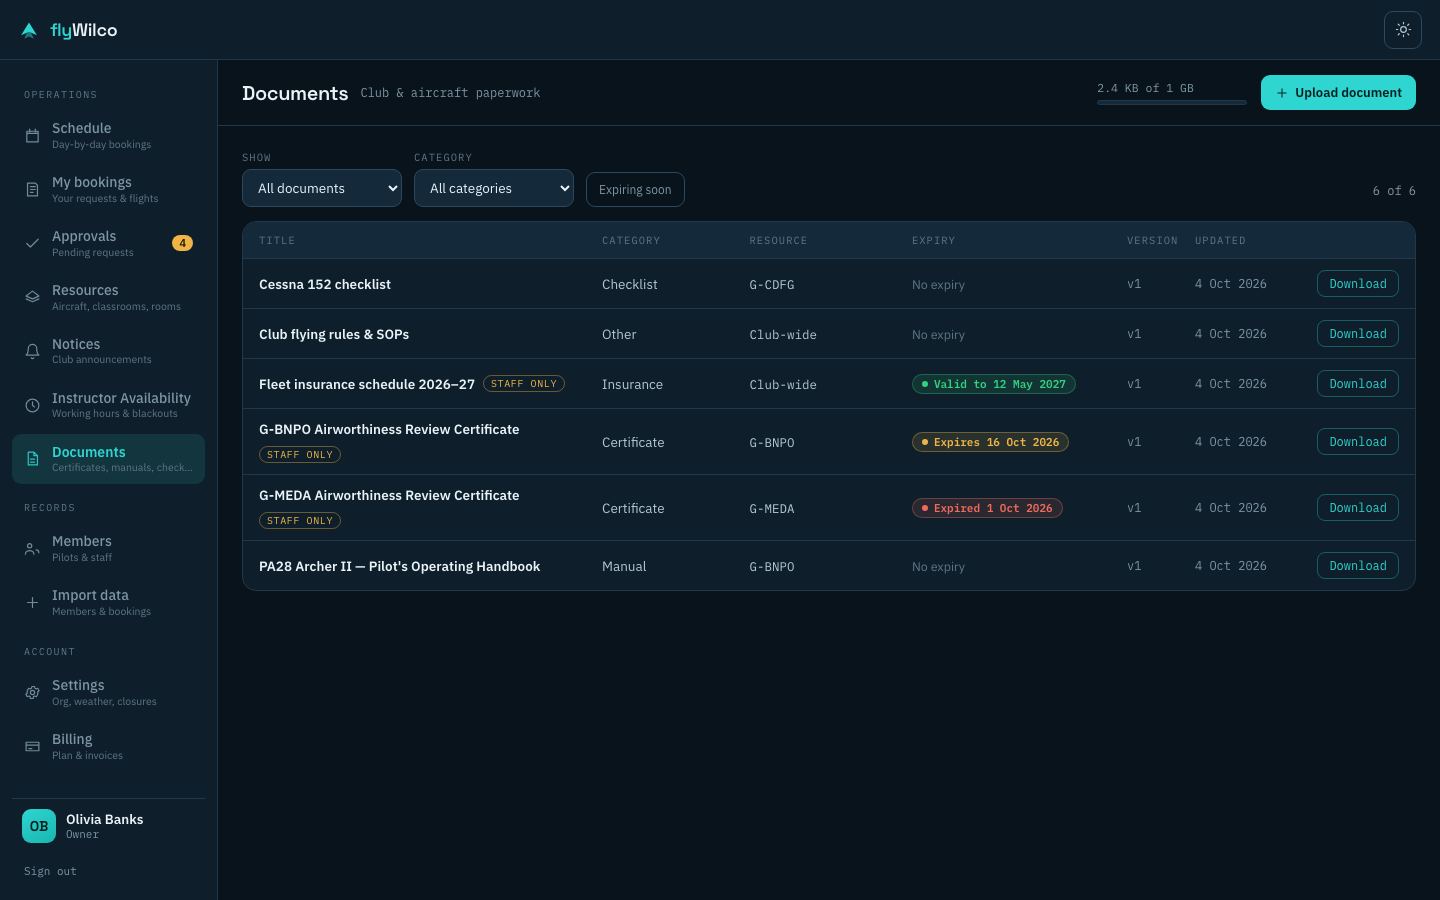Click the Cessna 152 checklist title

(325, 284)
